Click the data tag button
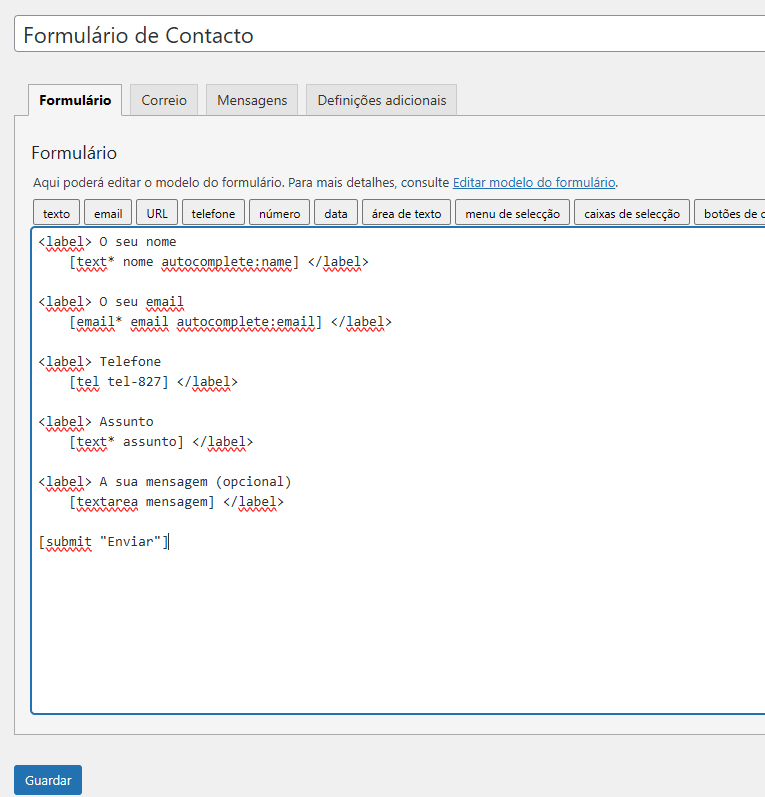This screenshot has width=765, height=797. click(x=336, y=213)
